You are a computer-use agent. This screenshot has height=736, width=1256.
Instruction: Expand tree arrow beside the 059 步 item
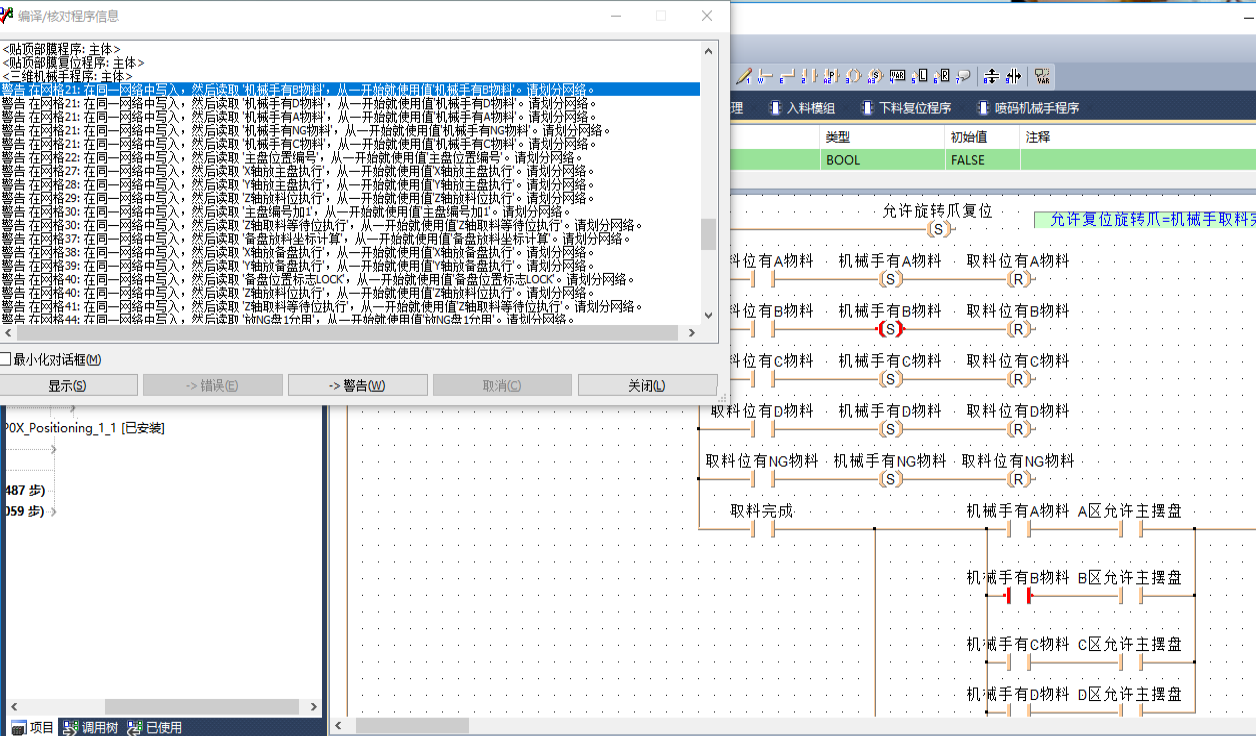click(52, 512)
